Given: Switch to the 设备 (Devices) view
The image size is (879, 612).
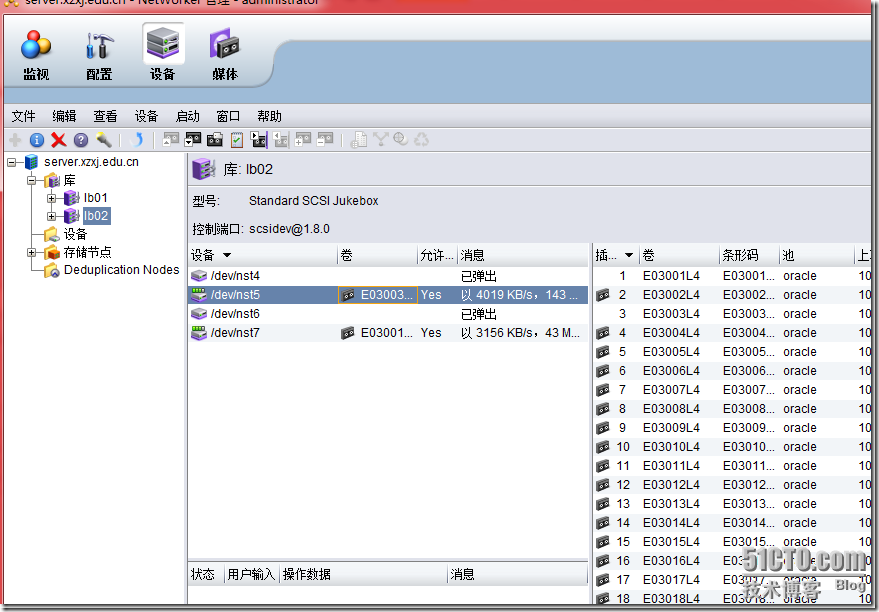Looking at the screenshot, I should click(x=163, y=55).
